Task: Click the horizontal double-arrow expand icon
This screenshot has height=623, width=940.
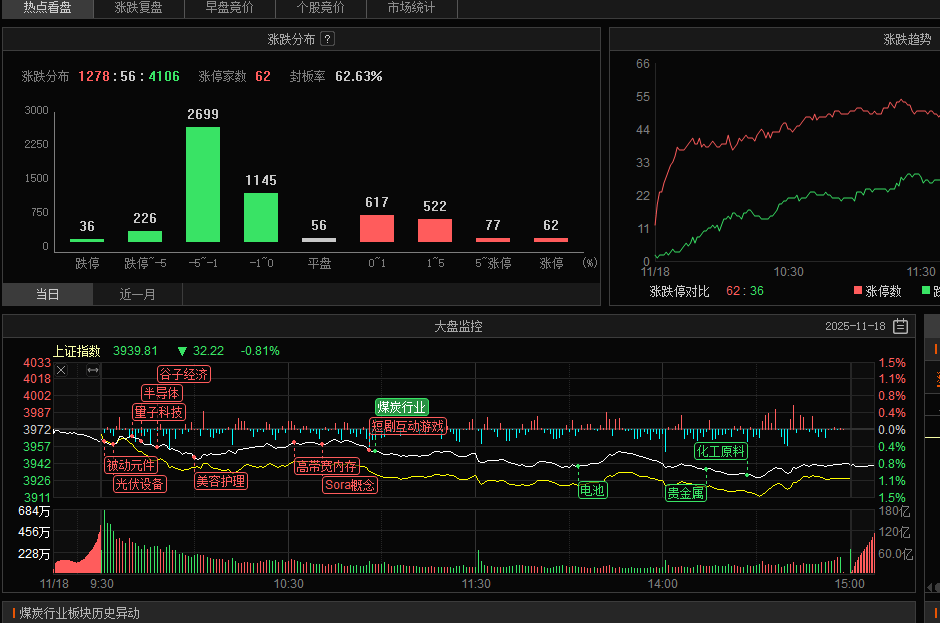Action: [x=93, y=370]
